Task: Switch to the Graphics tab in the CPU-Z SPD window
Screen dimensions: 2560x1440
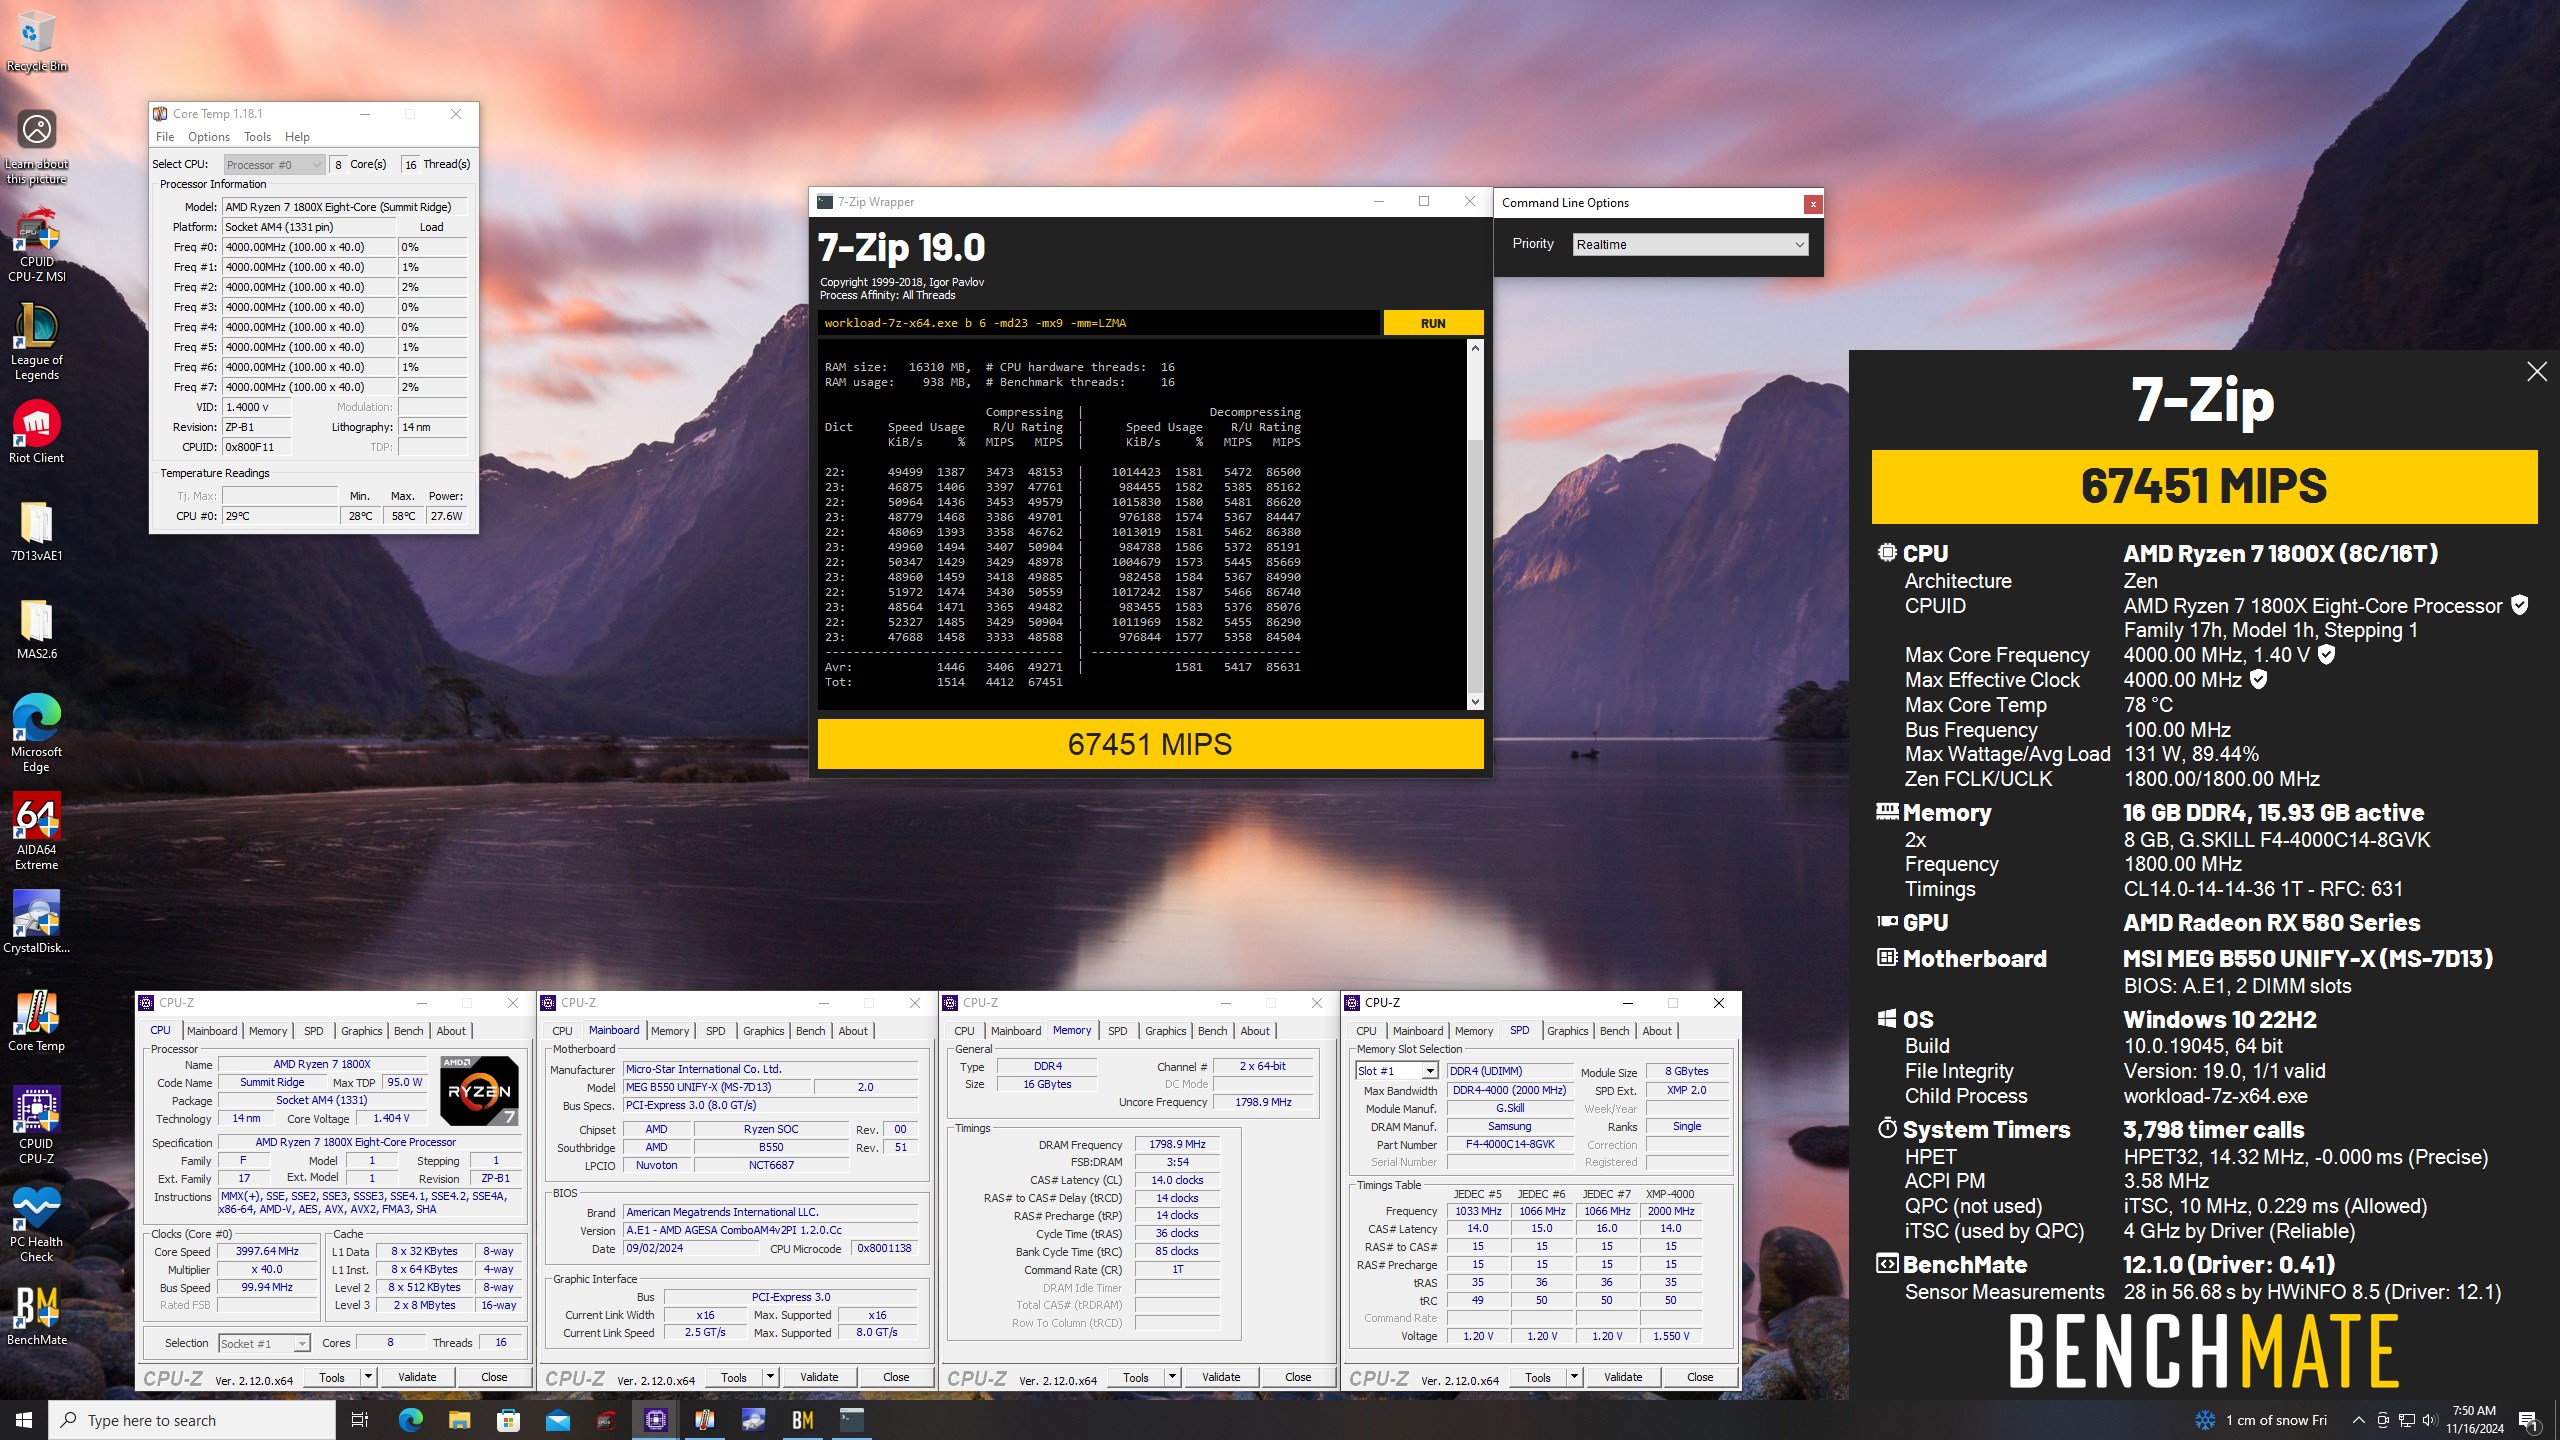Action: [1567, 1031]
